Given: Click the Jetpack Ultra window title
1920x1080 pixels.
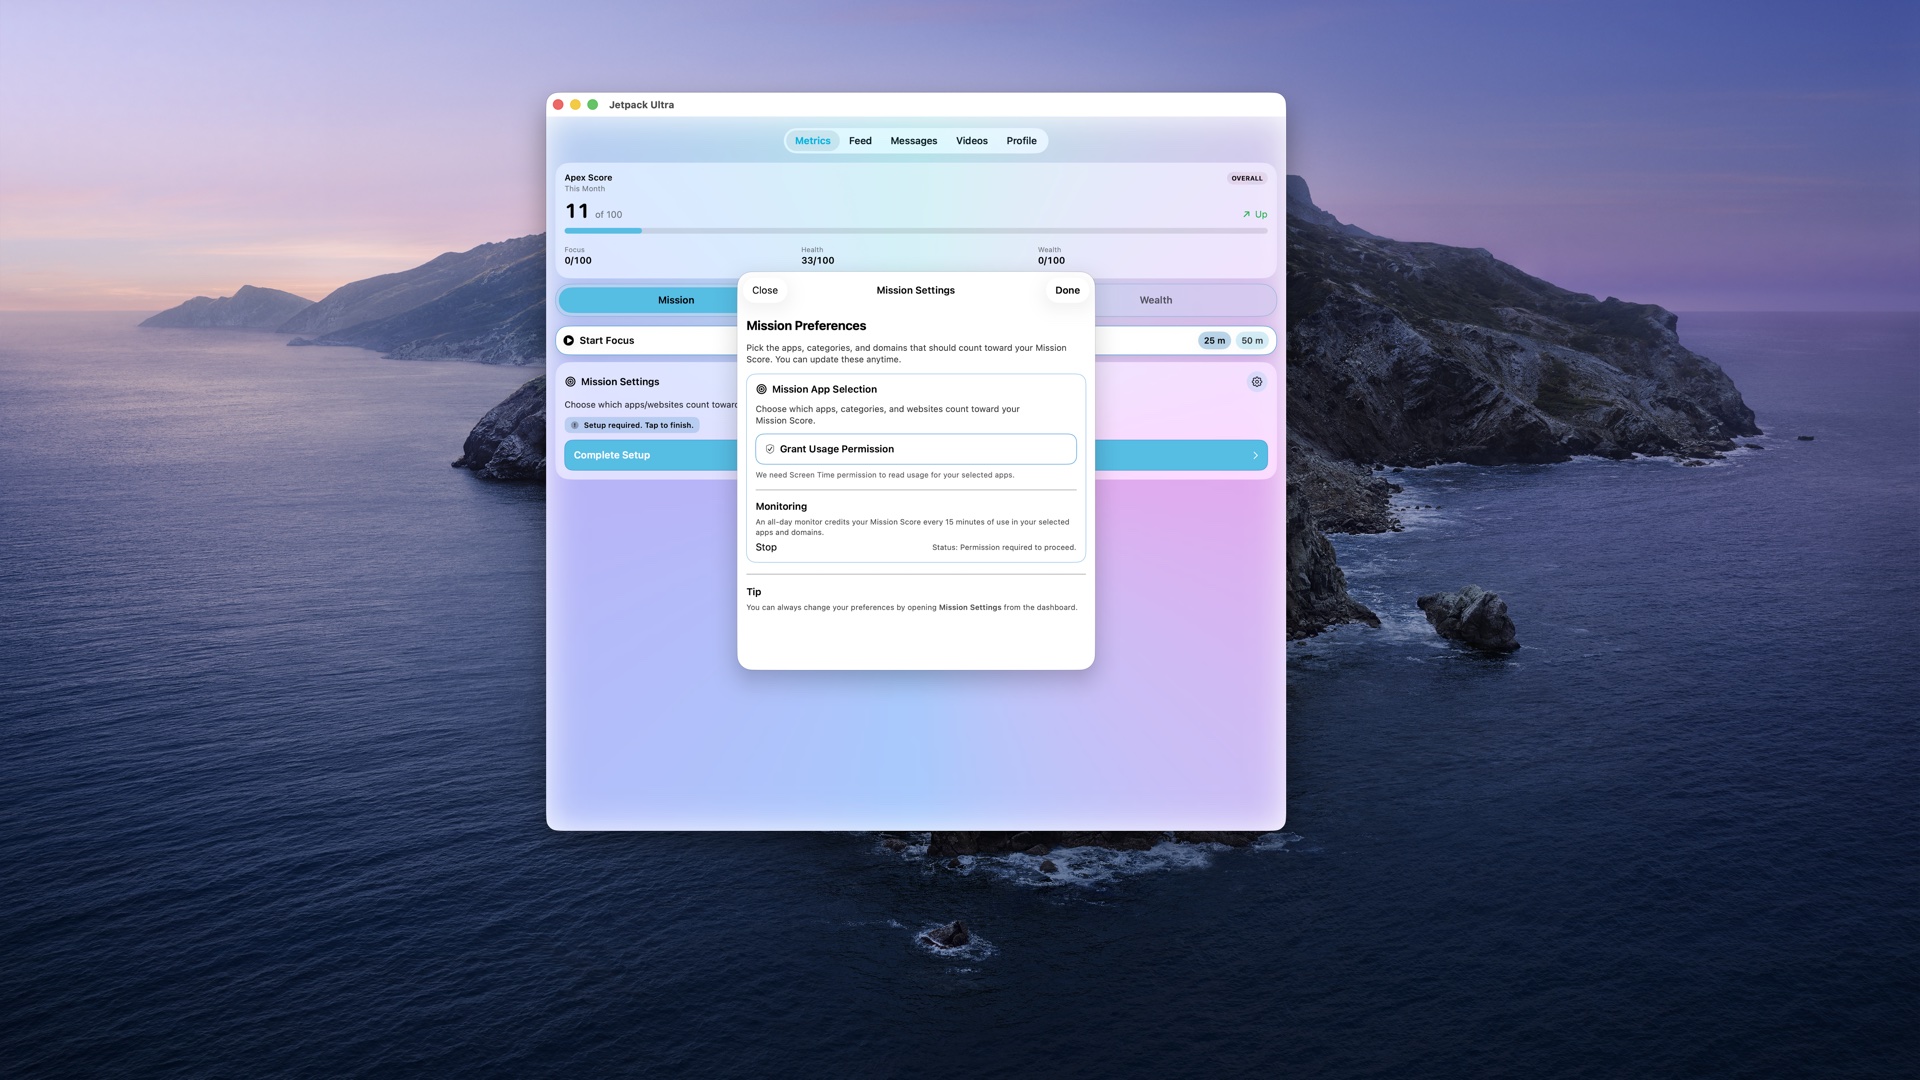Looking at the screenshot, I should pyautogui.click(x=641, y=105).
